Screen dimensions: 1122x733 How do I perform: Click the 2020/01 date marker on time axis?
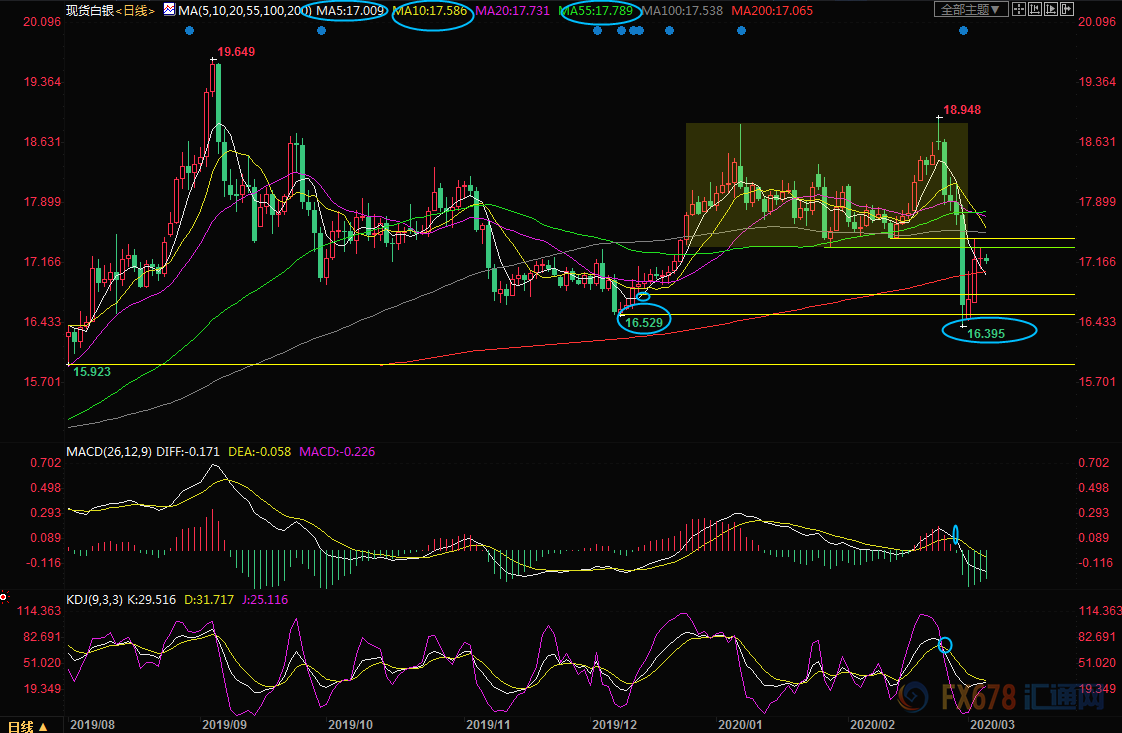tap(741, 723)
